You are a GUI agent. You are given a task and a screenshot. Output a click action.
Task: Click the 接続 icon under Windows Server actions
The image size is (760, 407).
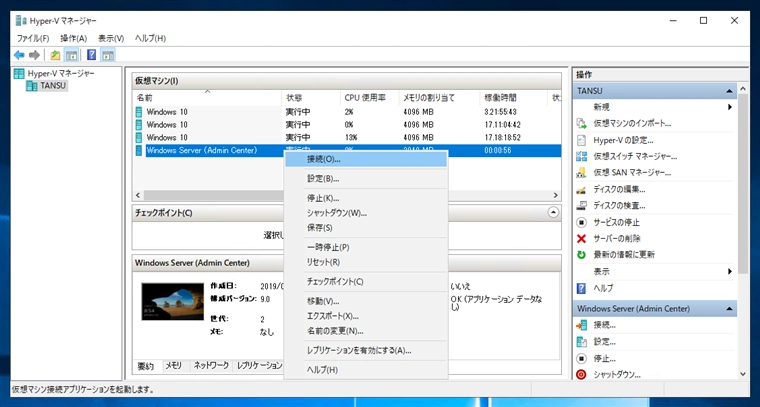click(x=581, y=326)
